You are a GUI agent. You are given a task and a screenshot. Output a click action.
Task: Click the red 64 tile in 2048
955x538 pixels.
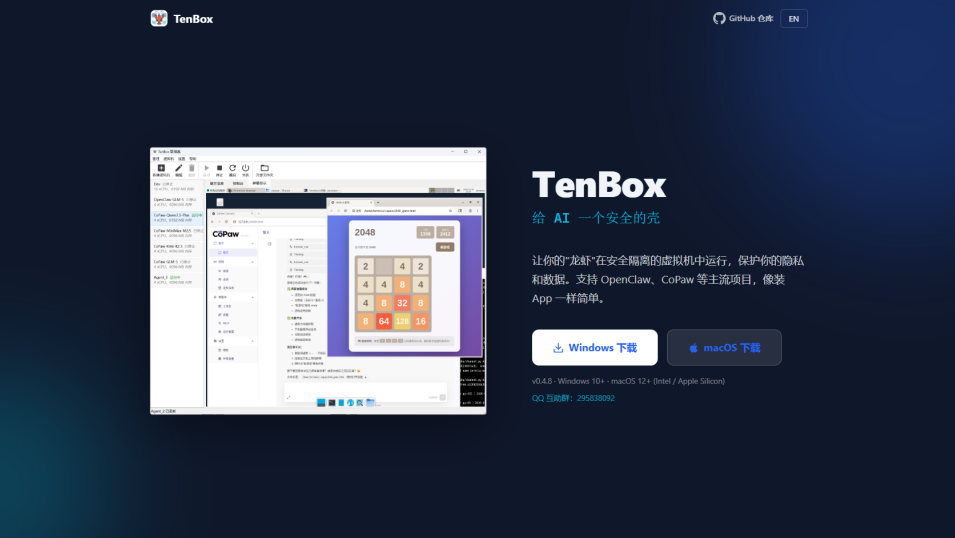pos(383,321)
